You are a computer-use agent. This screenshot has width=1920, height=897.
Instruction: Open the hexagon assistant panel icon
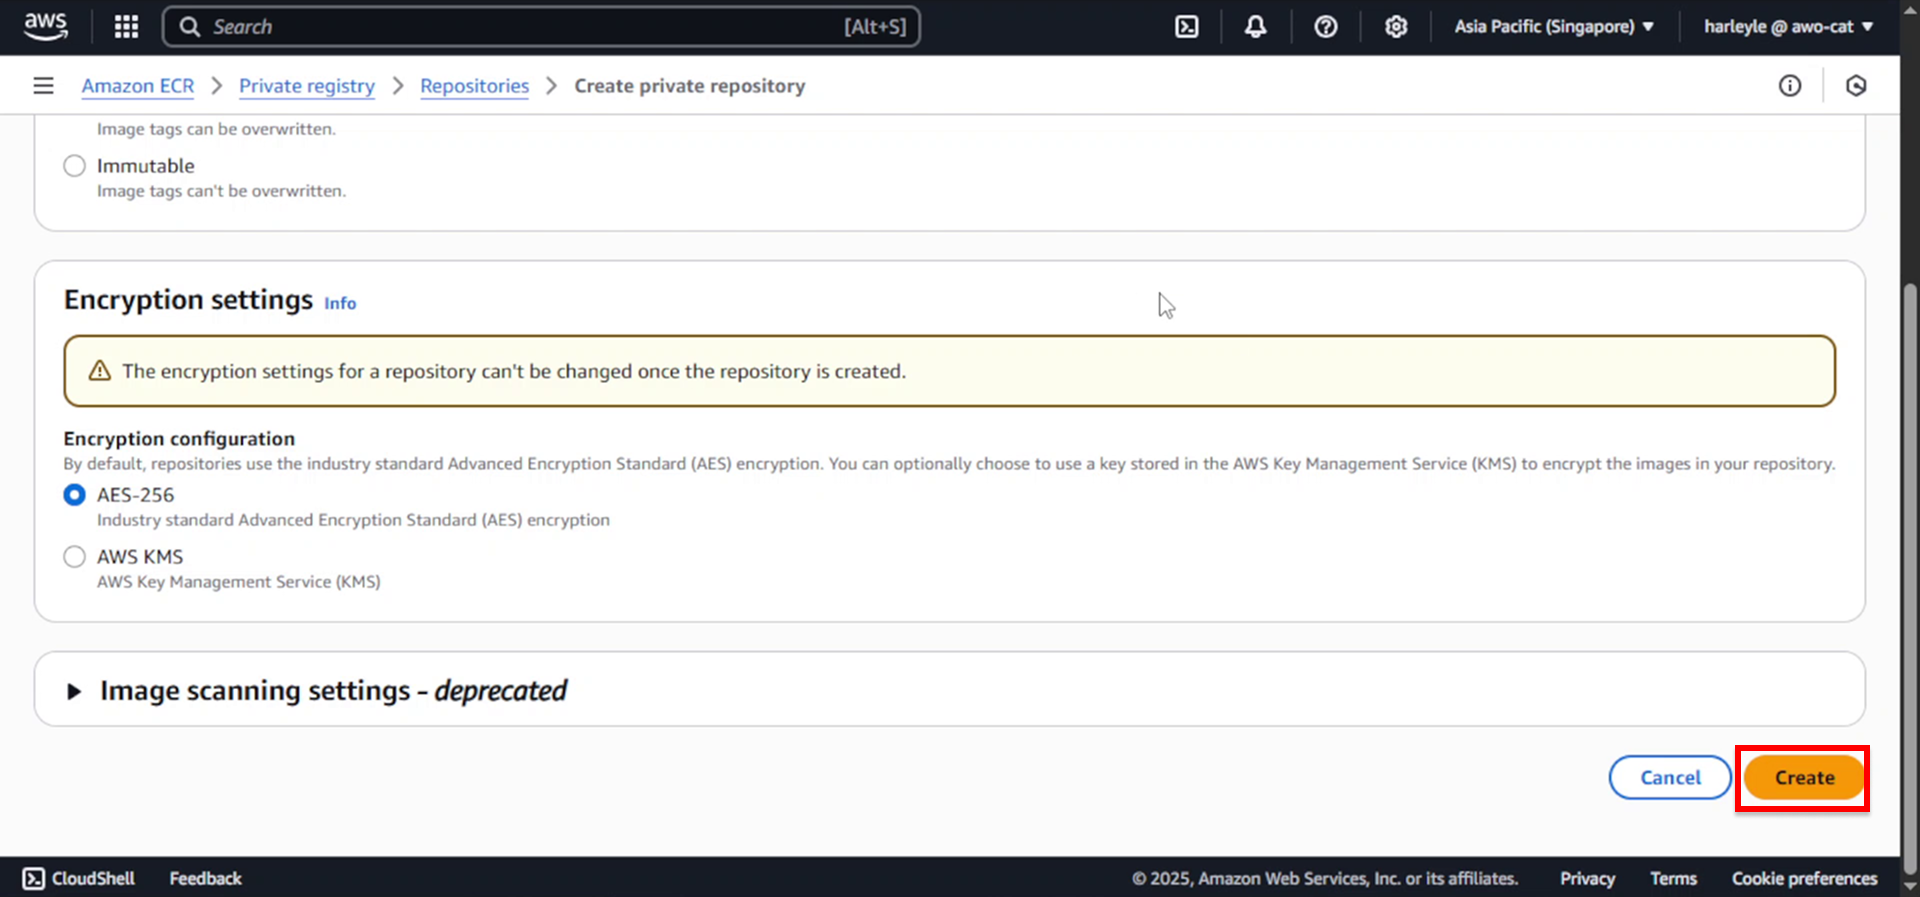coord(1856,86)
